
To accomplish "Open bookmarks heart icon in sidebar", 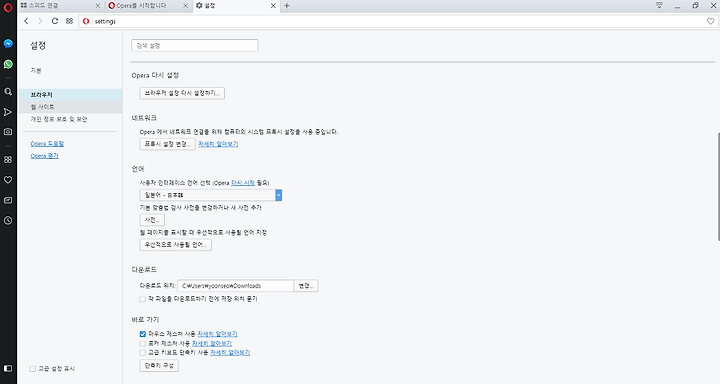I will pos(8,180).
